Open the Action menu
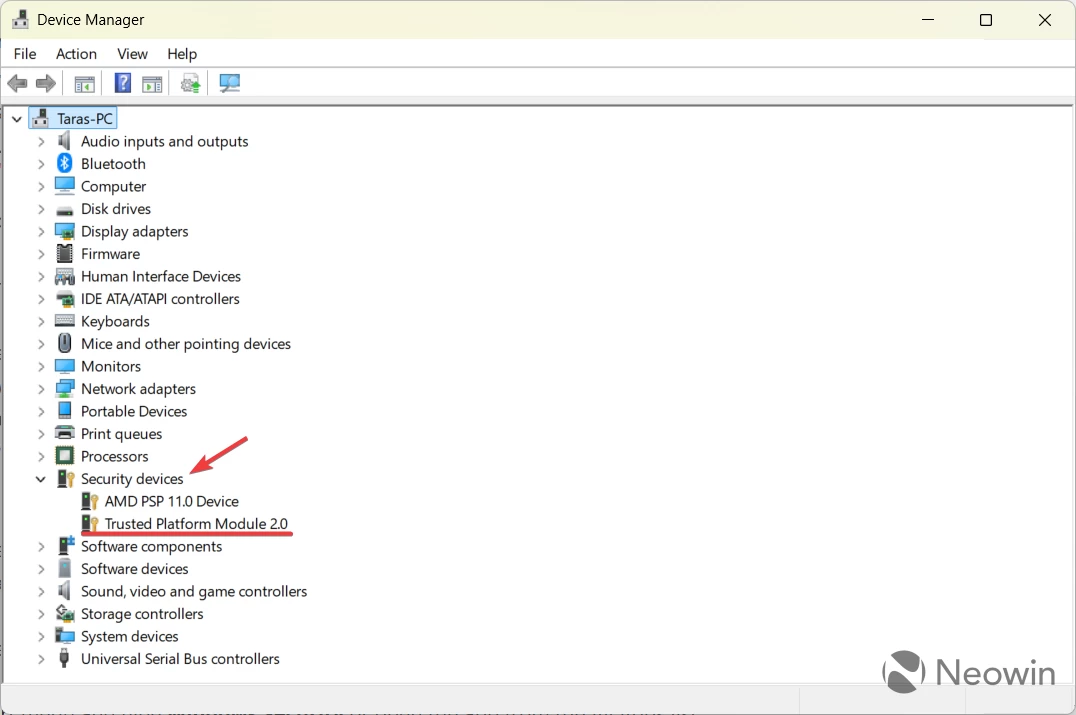This screenshot has width=1076, height=715. pyautogui.click(x=76, y=54)
